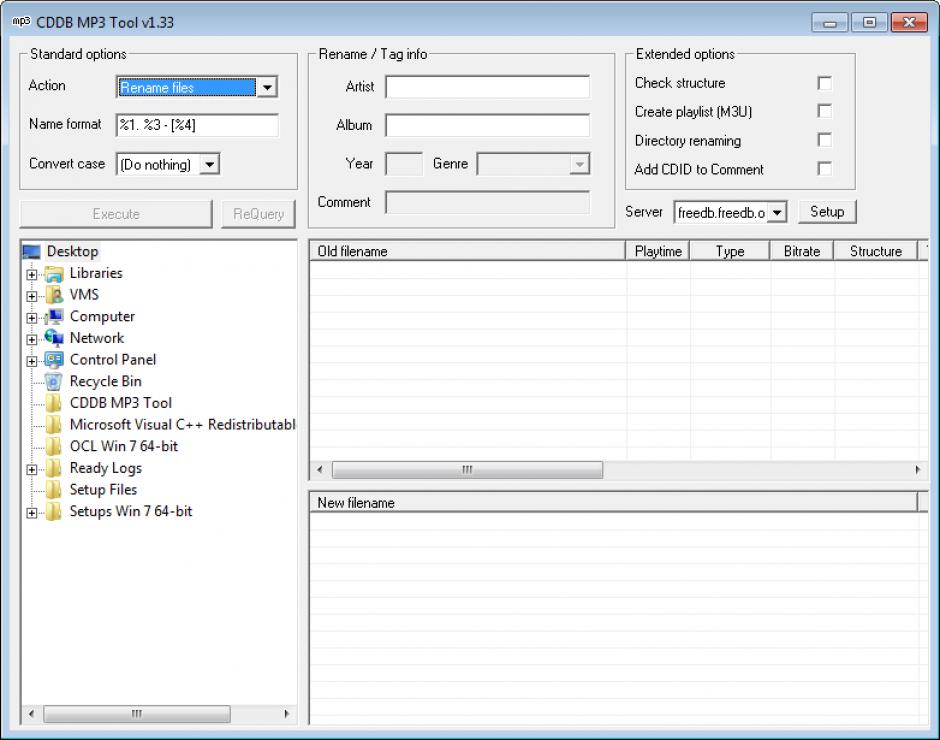Click the Comment input field

click(487, 202)
